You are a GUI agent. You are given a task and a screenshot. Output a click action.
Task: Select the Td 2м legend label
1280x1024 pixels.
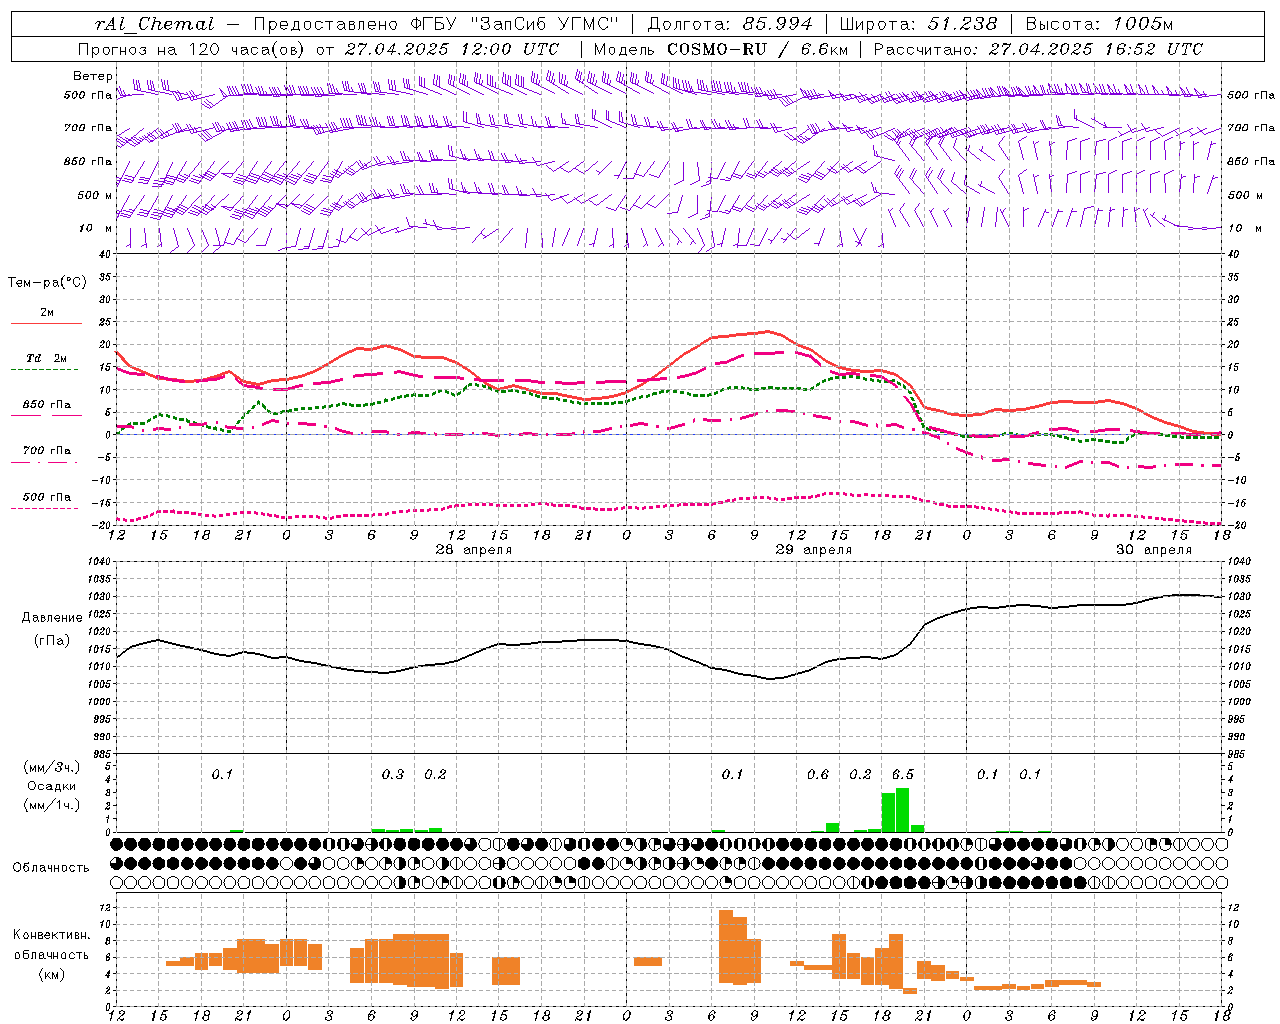pos(46,358)
